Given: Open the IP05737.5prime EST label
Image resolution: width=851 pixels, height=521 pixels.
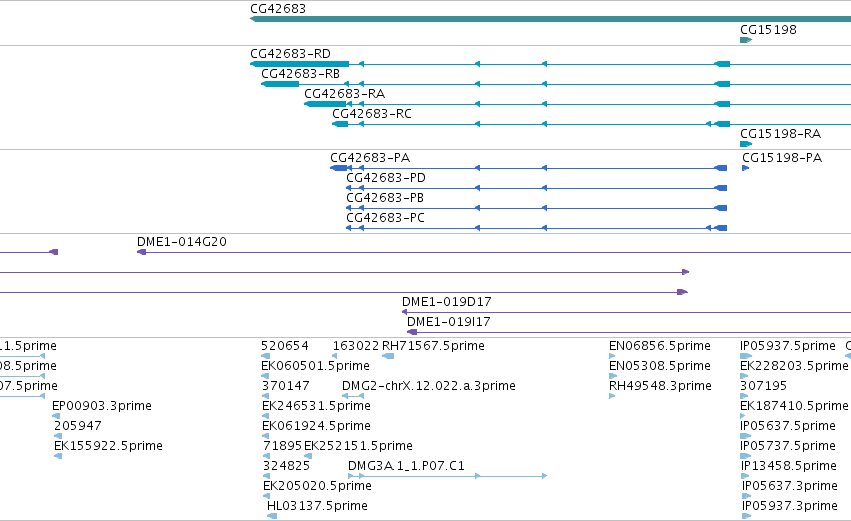Looking at the screenshot, I should pyautogui.click(x=788, y=447).
